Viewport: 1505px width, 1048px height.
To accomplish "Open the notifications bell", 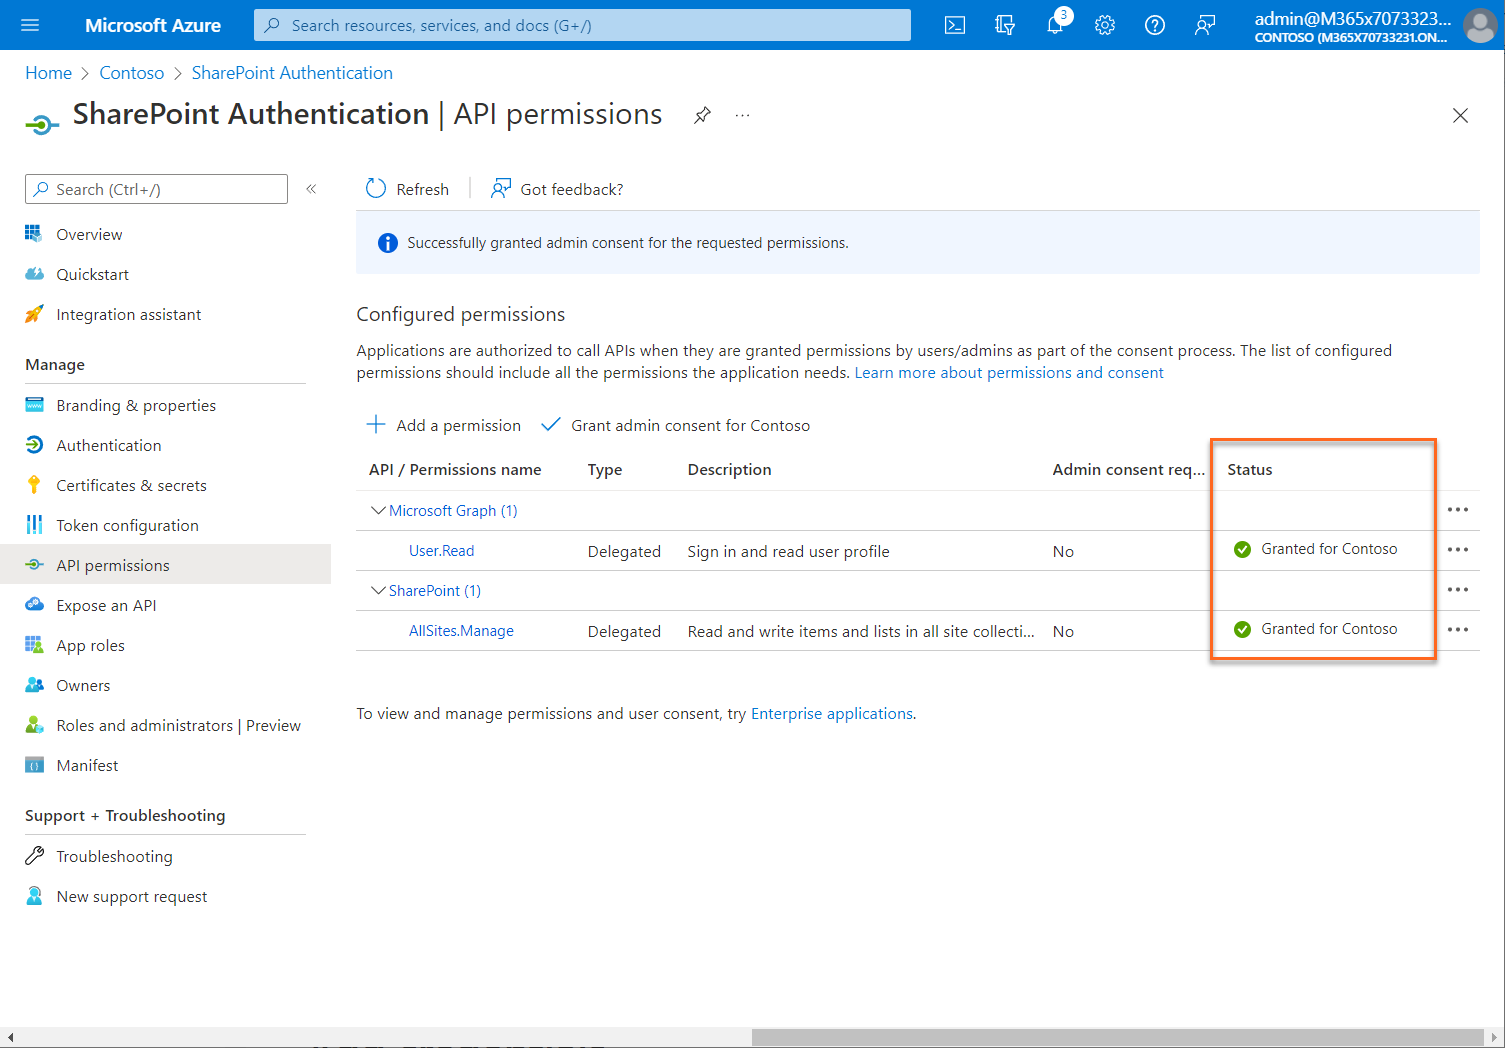I will coord(1054,25).
